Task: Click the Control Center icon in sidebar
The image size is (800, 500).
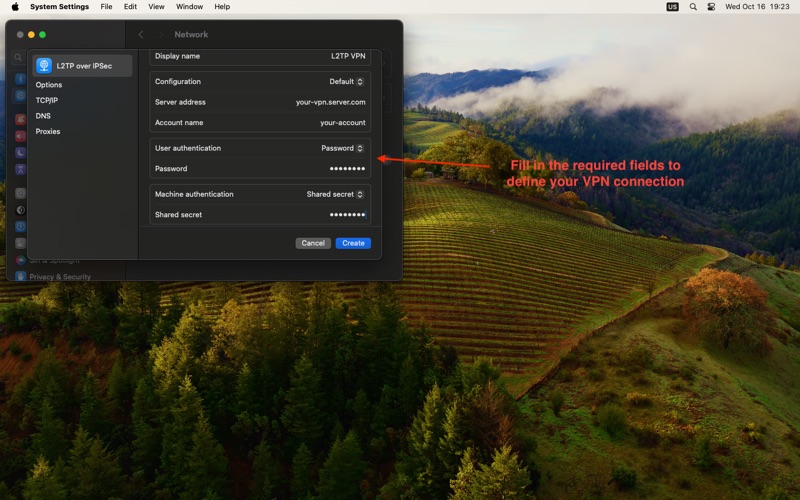Action: point(20,243)
